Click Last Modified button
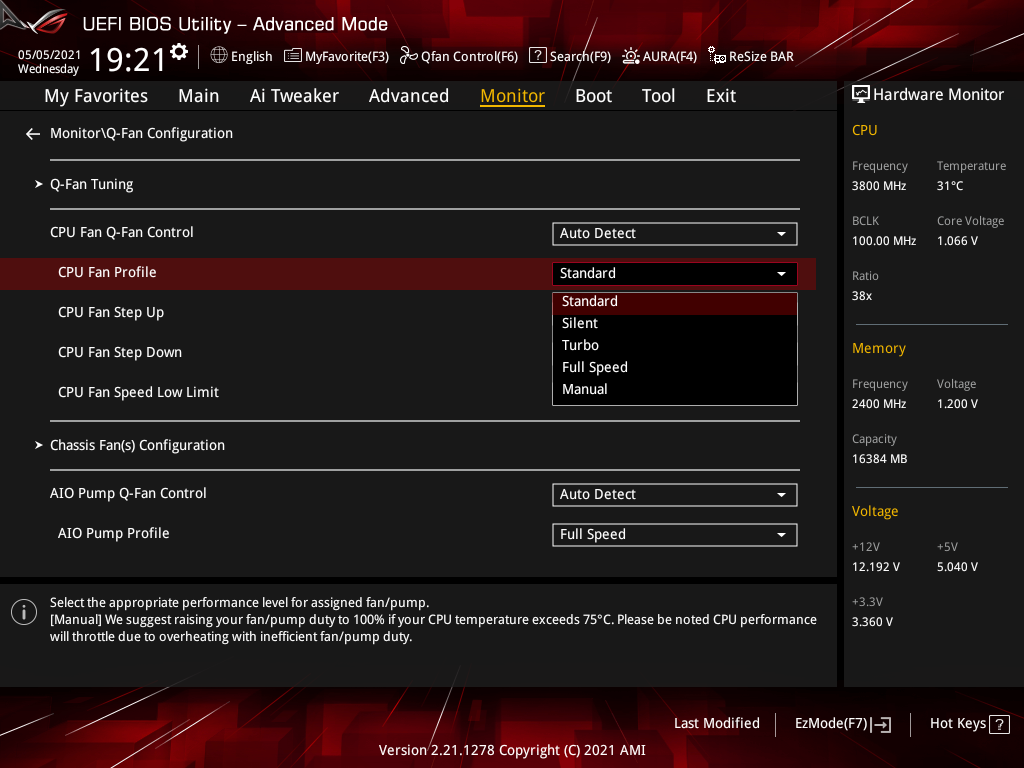Image resolution: width=1024 pixels, height=768 pixels. pos(716,724)
